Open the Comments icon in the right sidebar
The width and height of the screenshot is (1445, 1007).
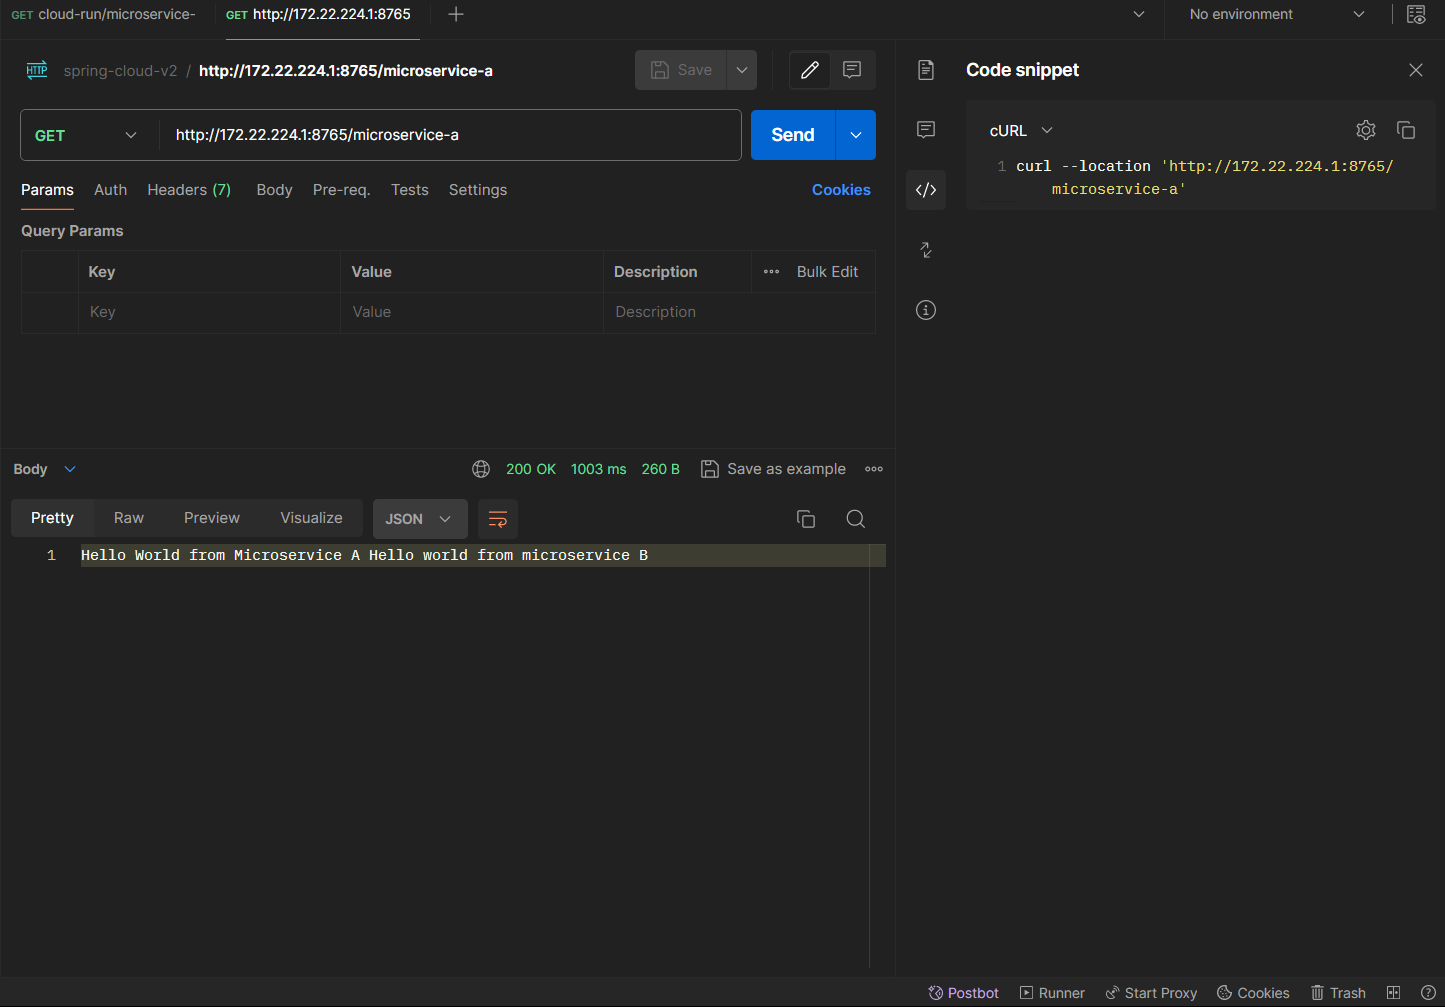pyautogui.click(x=926, y=130)
